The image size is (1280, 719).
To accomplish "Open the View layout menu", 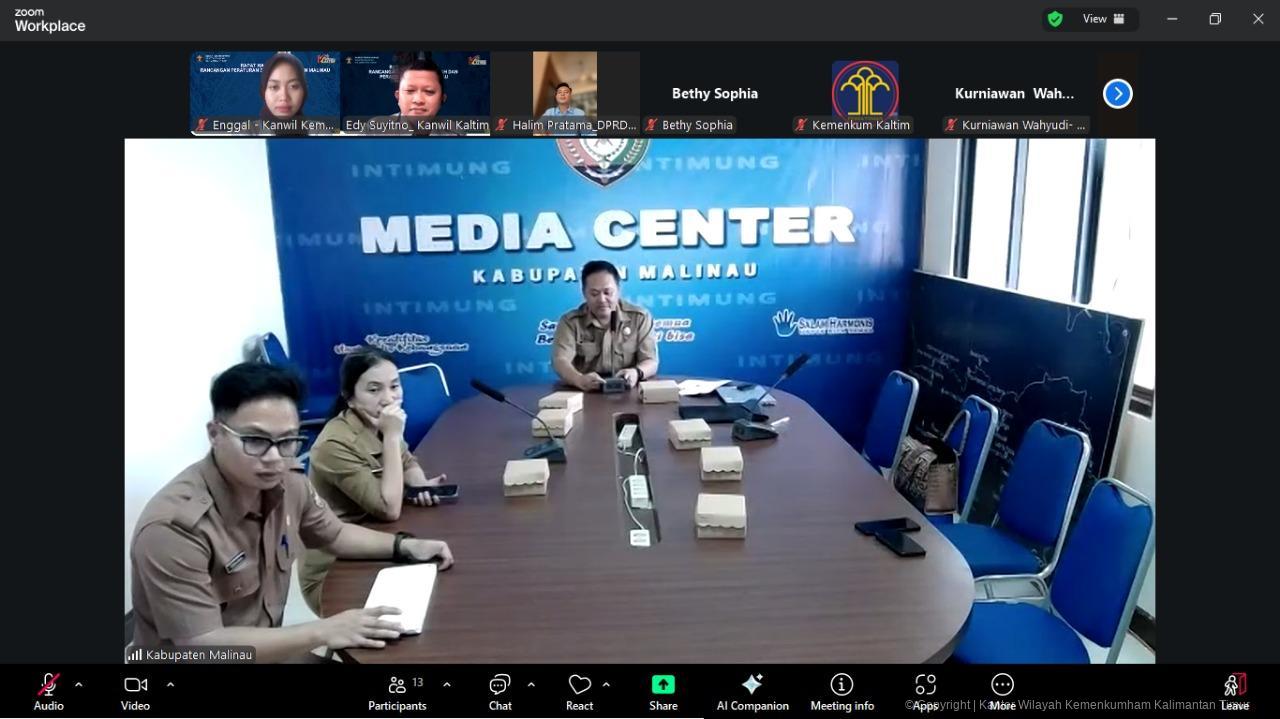I will tap(1104, 19).
